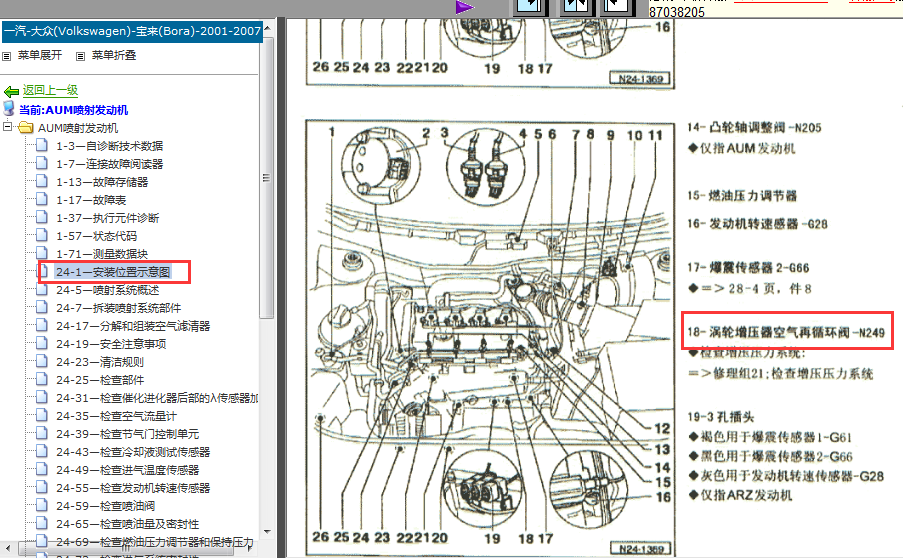Open 1-71—测量数据块 page
The width and height of the screenshot is (903, 558).
click(x=102, y=254)
